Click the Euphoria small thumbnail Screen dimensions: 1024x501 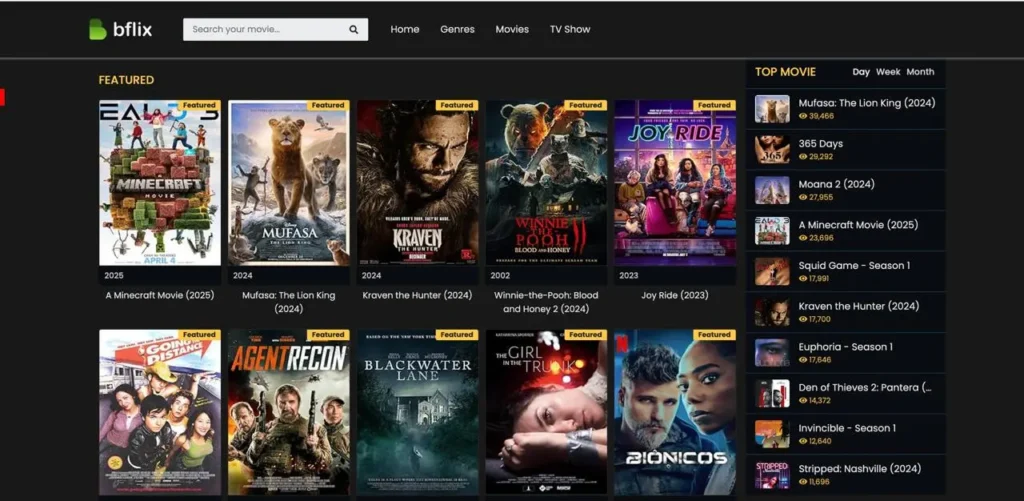tap(772, 353)
